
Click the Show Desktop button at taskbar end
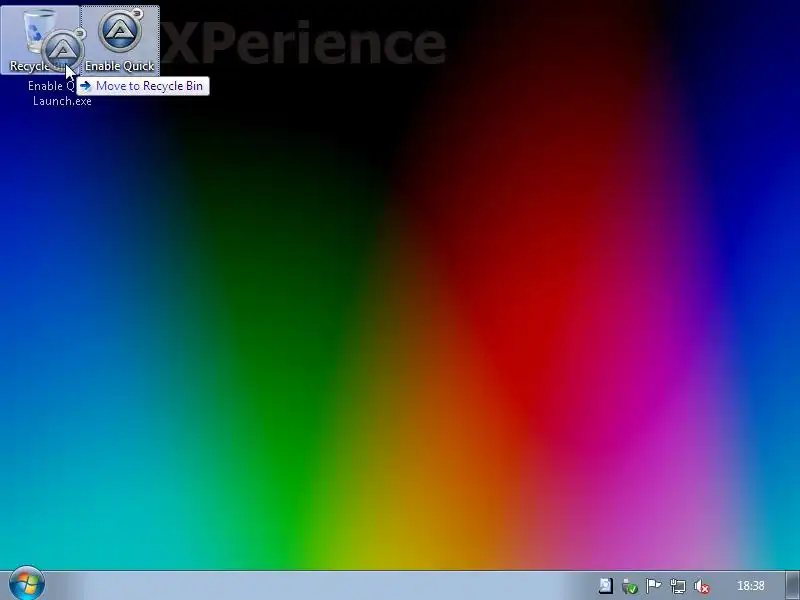coord(792,586)
